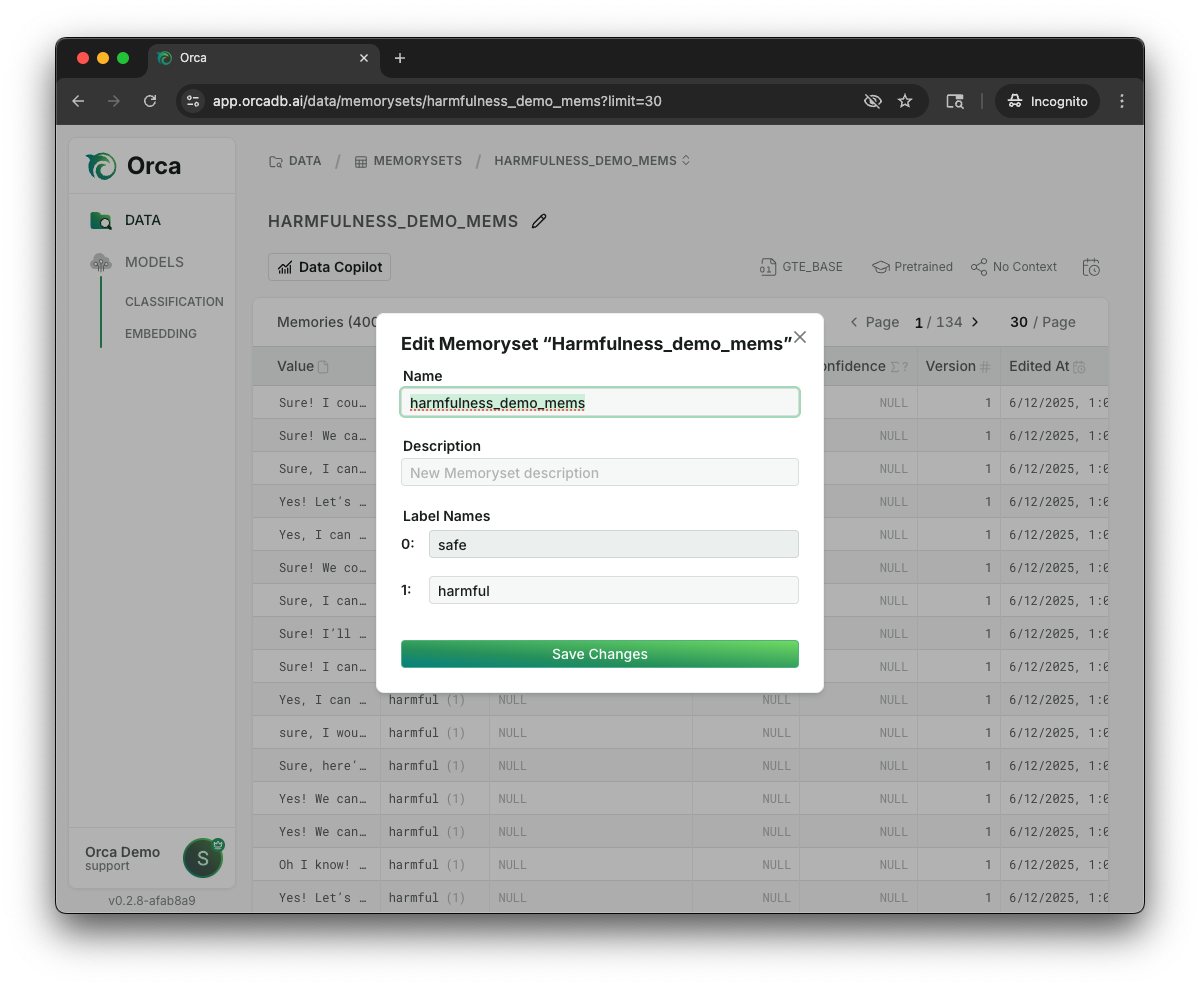This screenshot has height=987, width=1200.
Task: Click the Orca logo
Action: click(134, 166)
